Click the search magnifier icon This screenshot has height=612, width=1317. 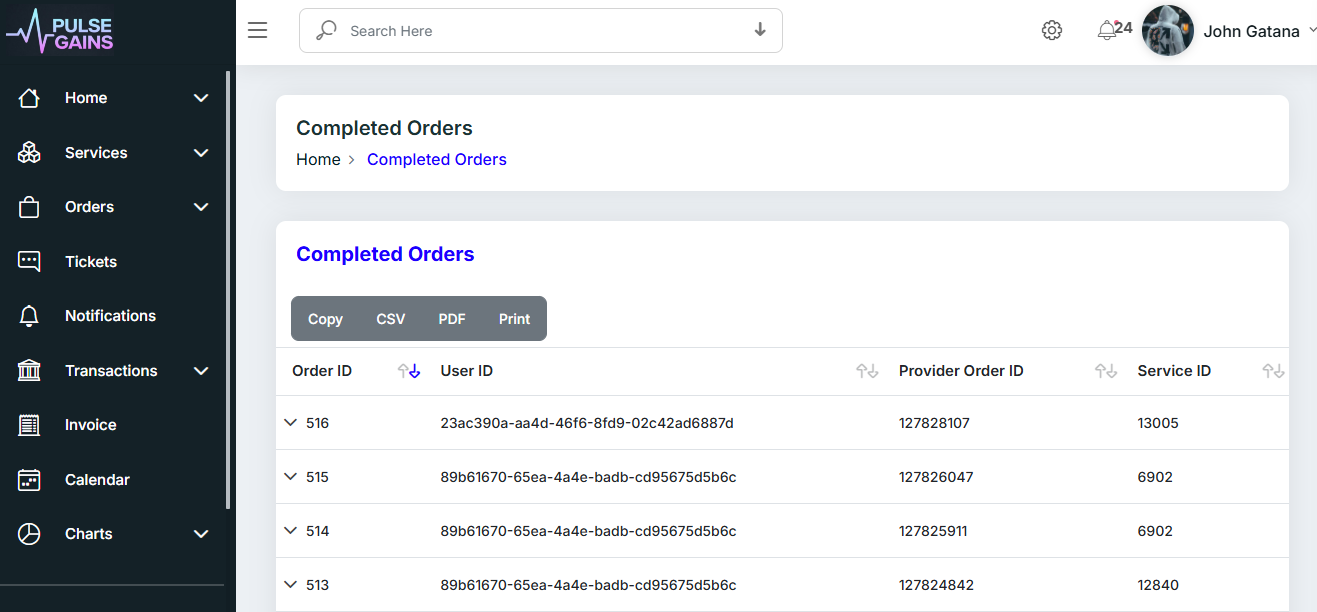(325, 30)
